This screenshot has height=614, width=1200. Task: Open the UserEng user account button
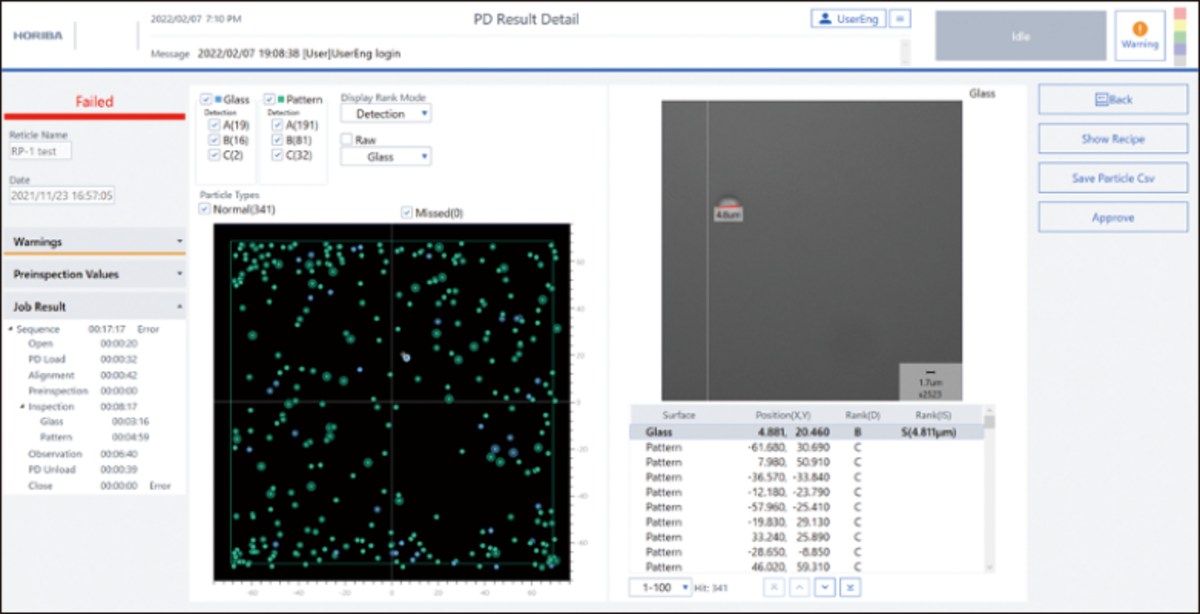click(x=847, y=18)
